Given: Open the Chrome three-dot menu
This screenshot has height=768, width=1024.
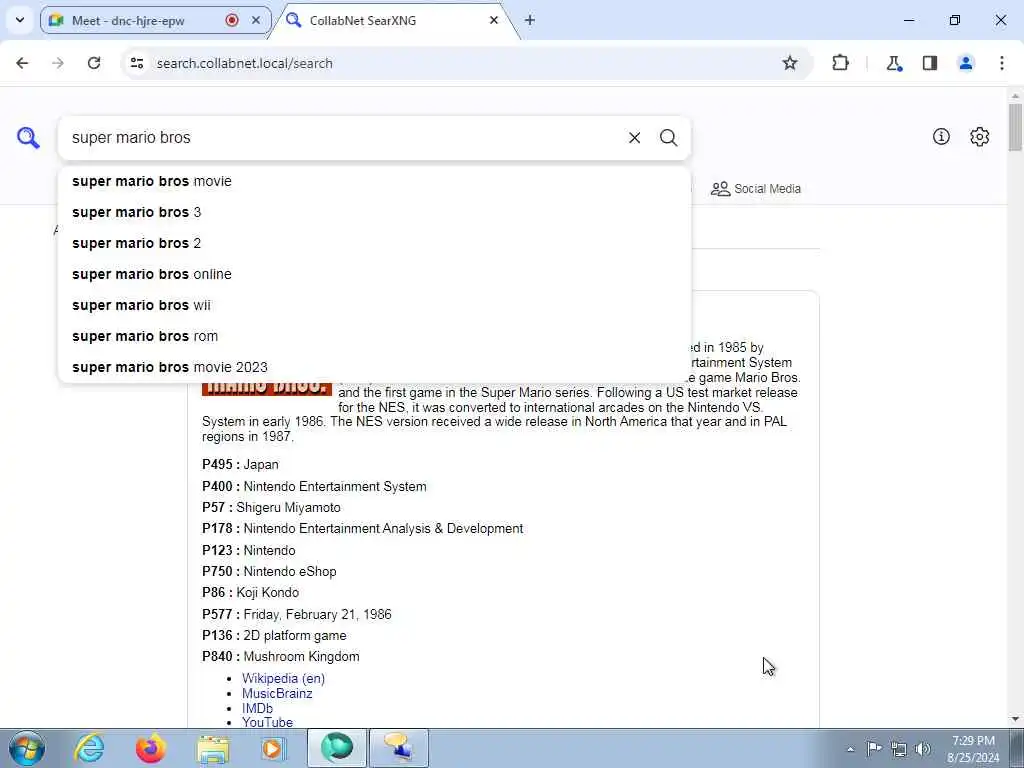Looking at the screenshot, I should coord(1001,63).
